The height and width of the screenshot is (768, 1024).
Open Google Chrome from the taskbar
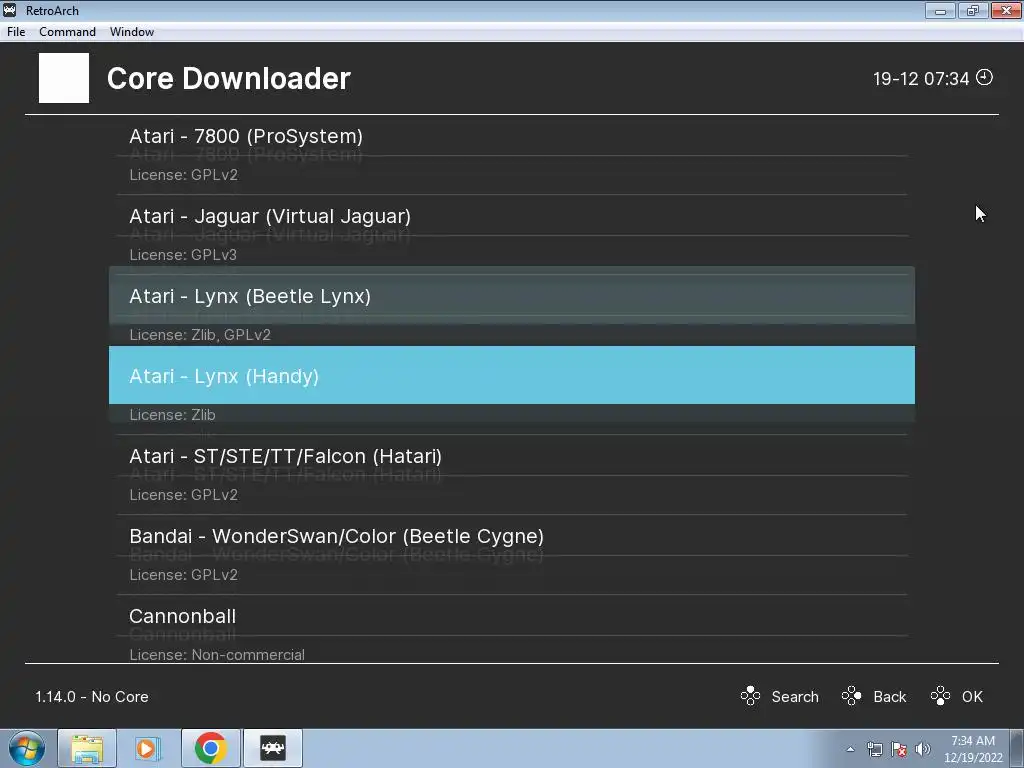tap(210, 748)
